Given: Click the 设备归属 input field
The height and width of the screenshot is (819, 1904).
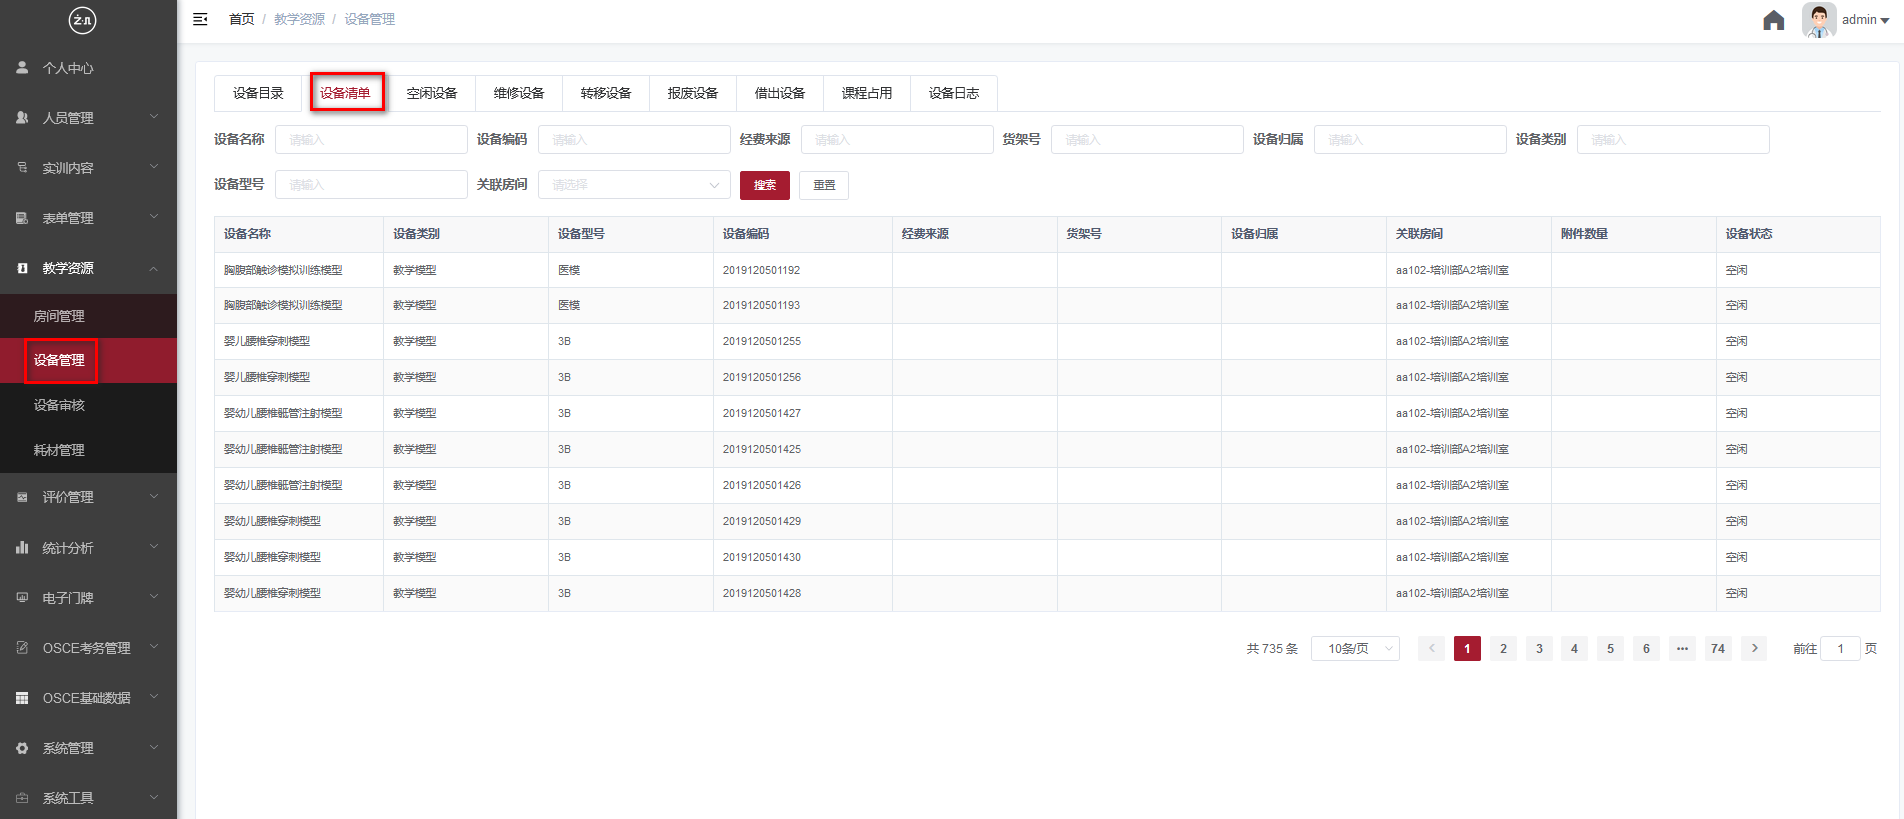Looking at the screenshot, I should 1410,140.
